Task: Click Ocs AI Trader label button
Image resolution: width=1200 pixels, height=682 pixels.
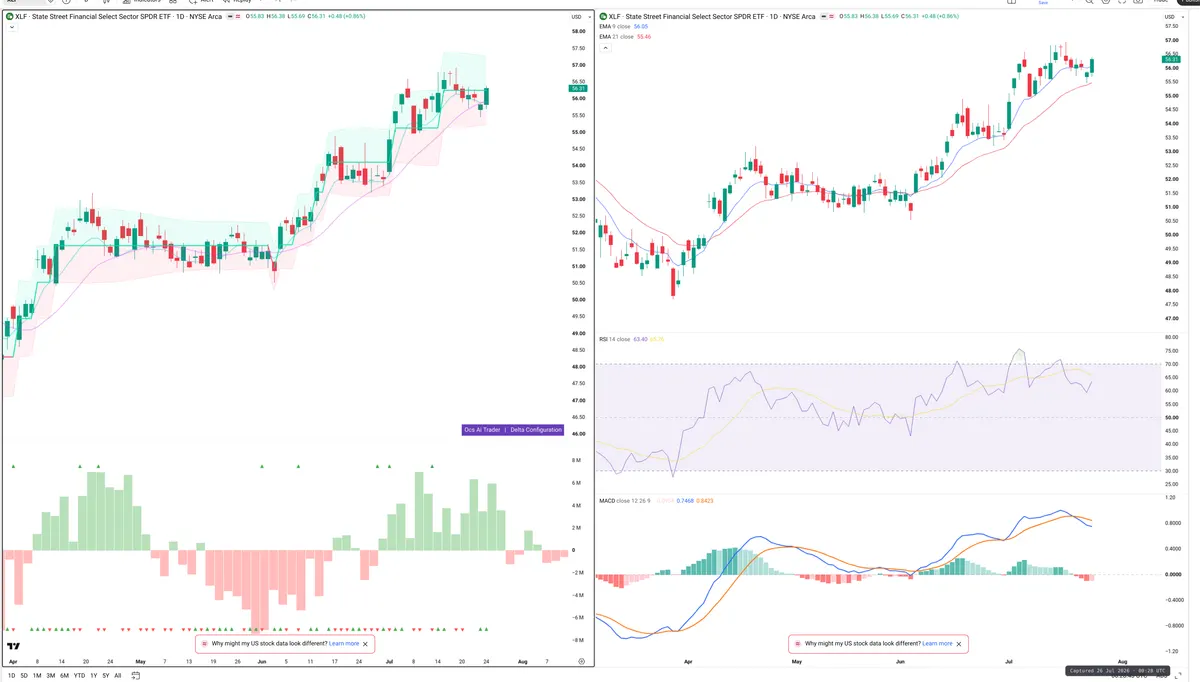Action: click(x=483, y=429)
